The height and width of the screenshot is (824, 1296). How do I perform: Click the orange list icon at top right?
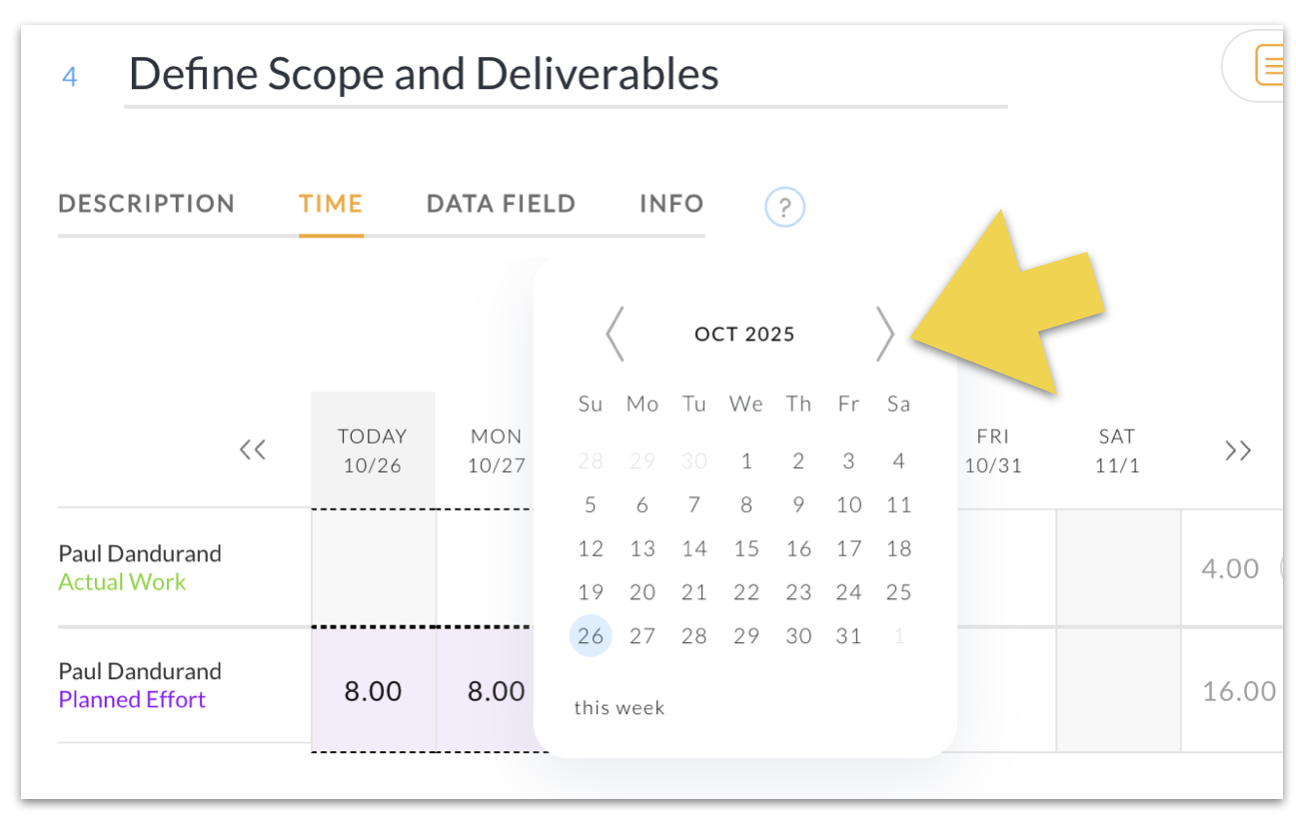pyautogui.click(x=1269, y=67)
